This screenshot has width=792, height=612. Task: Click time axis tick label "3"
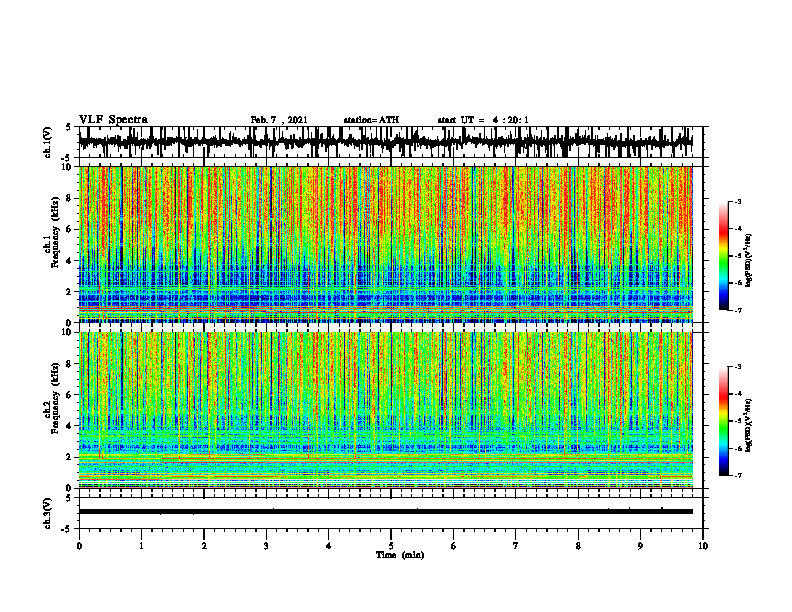(266, 546)
